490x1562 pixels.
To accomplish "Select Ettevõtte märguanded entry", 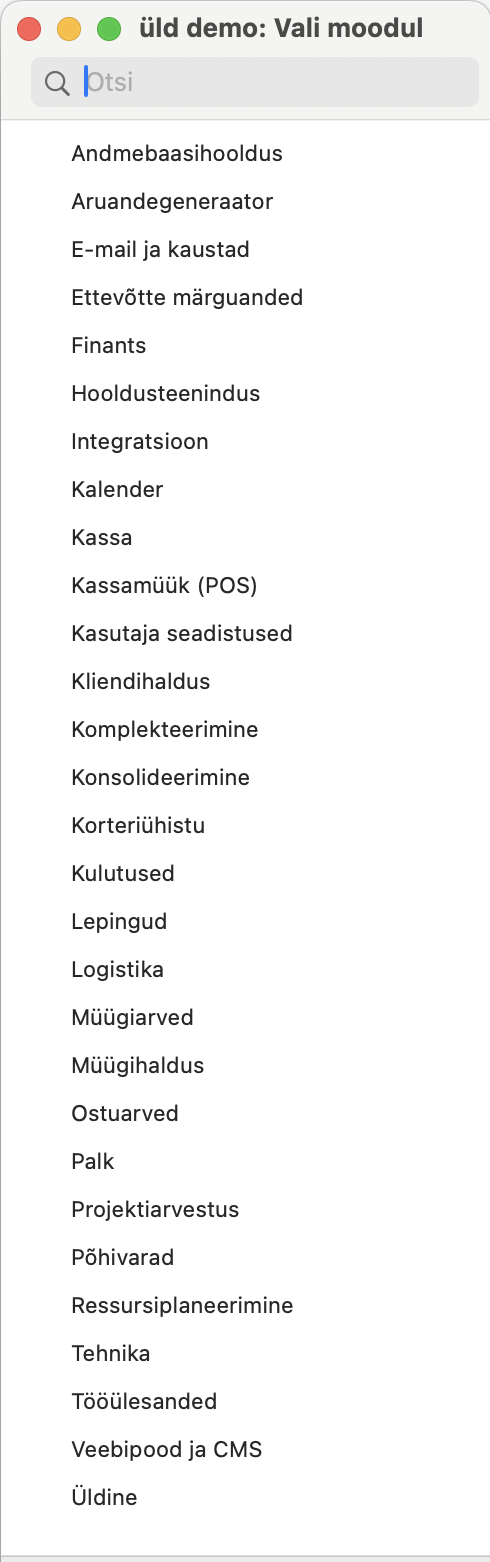I will coord(187,298).
